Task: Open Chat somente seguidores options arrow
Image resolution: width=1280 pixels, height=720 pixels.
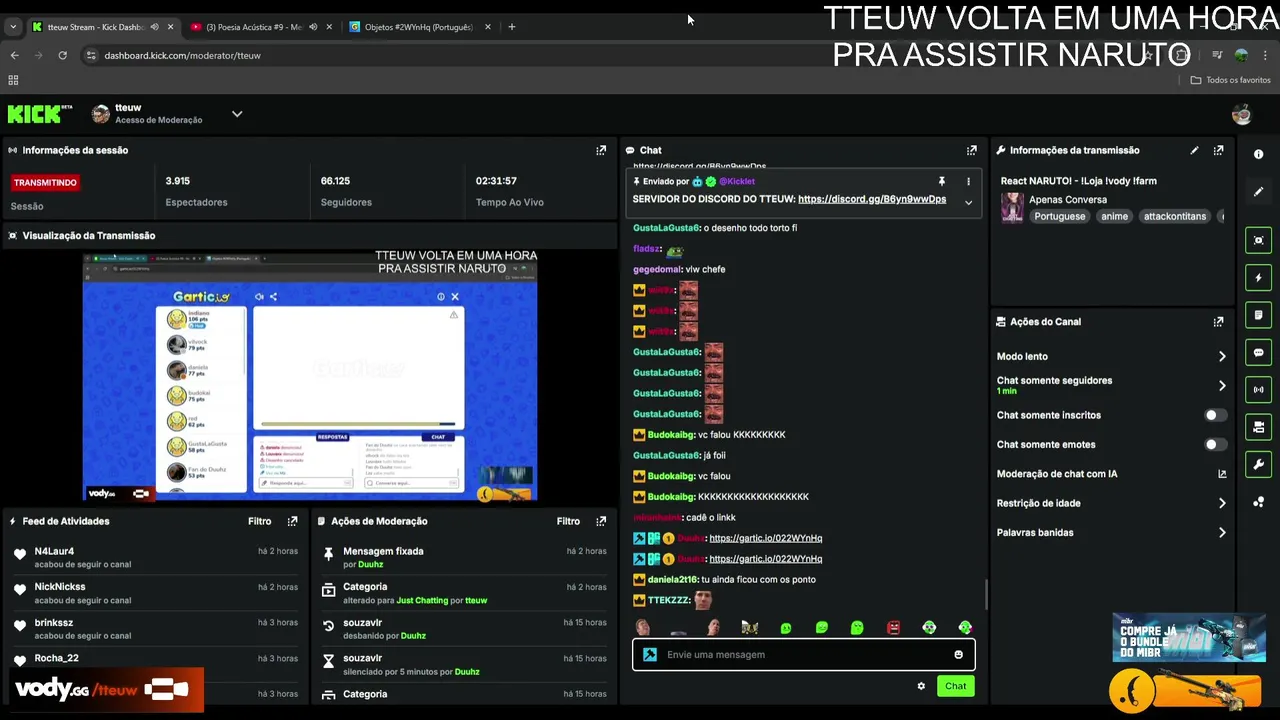Action: tap(1222, 385)
